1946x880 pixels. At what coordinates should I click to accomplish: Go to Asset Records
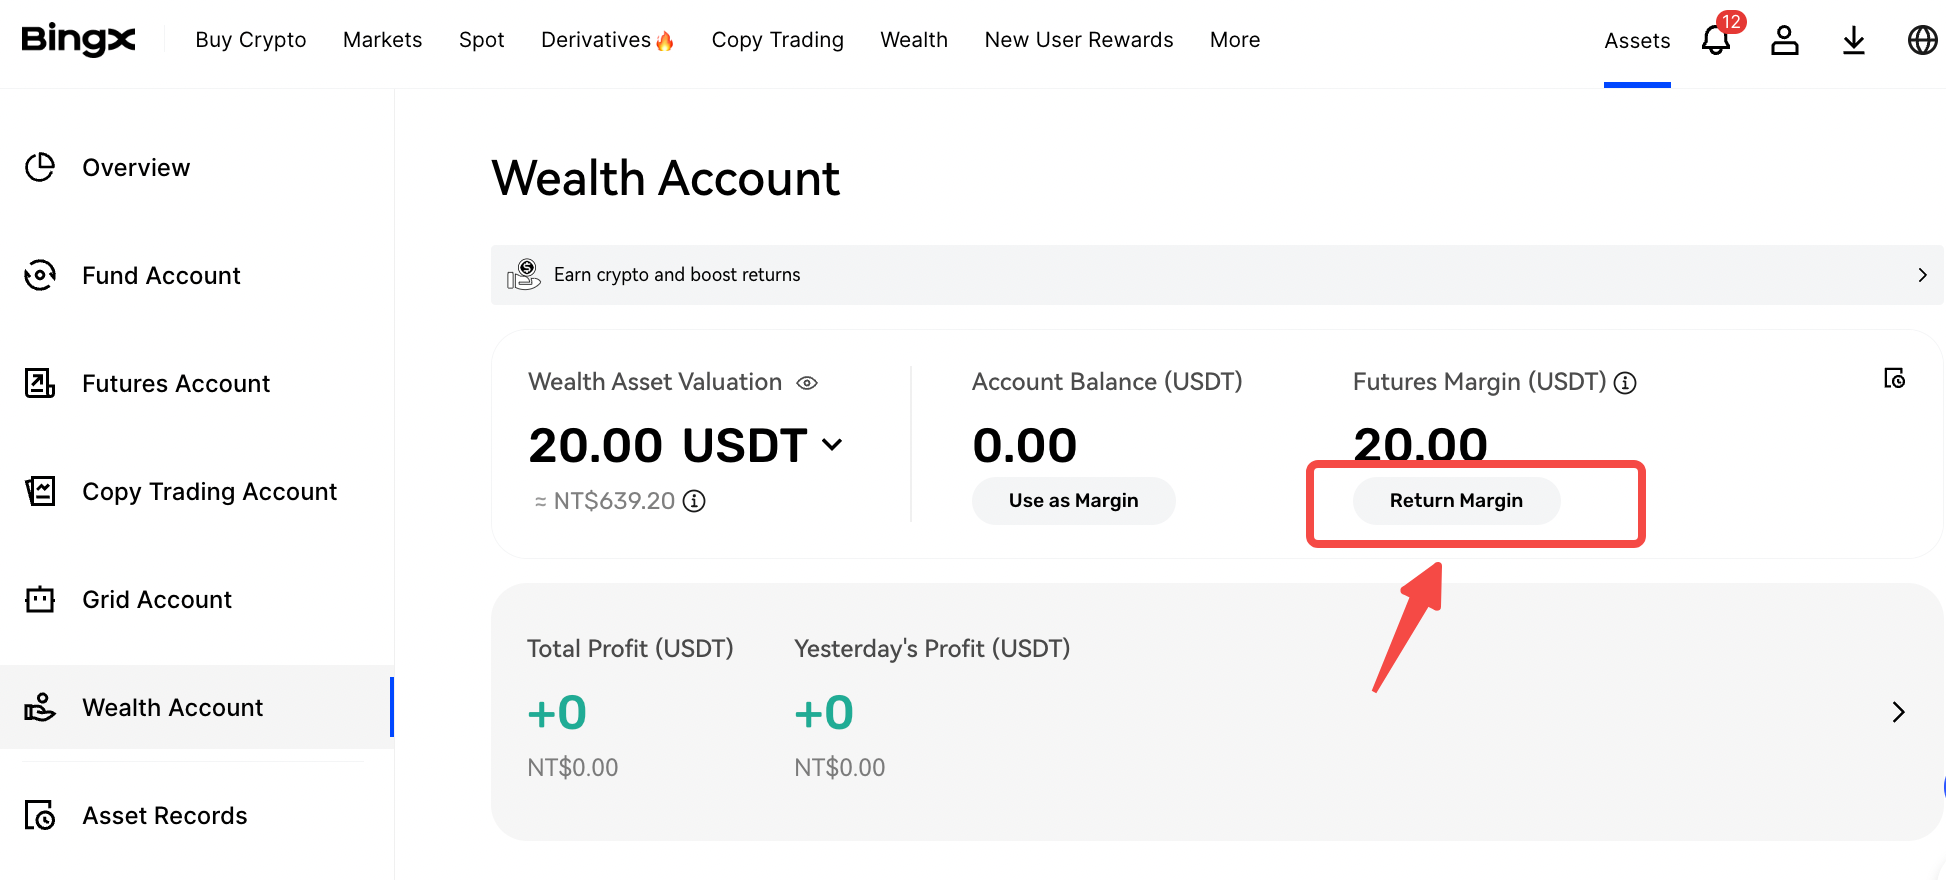164,816
